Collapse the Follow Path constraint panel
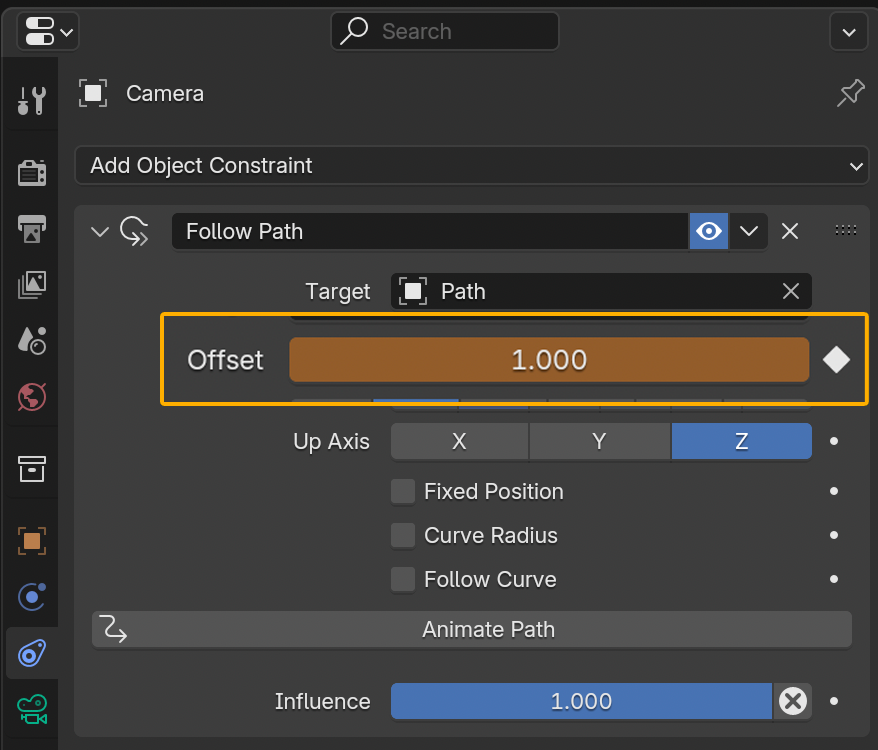Image resolution: width=878 pixels, height=750 pixels. click(x=99, y=232)
